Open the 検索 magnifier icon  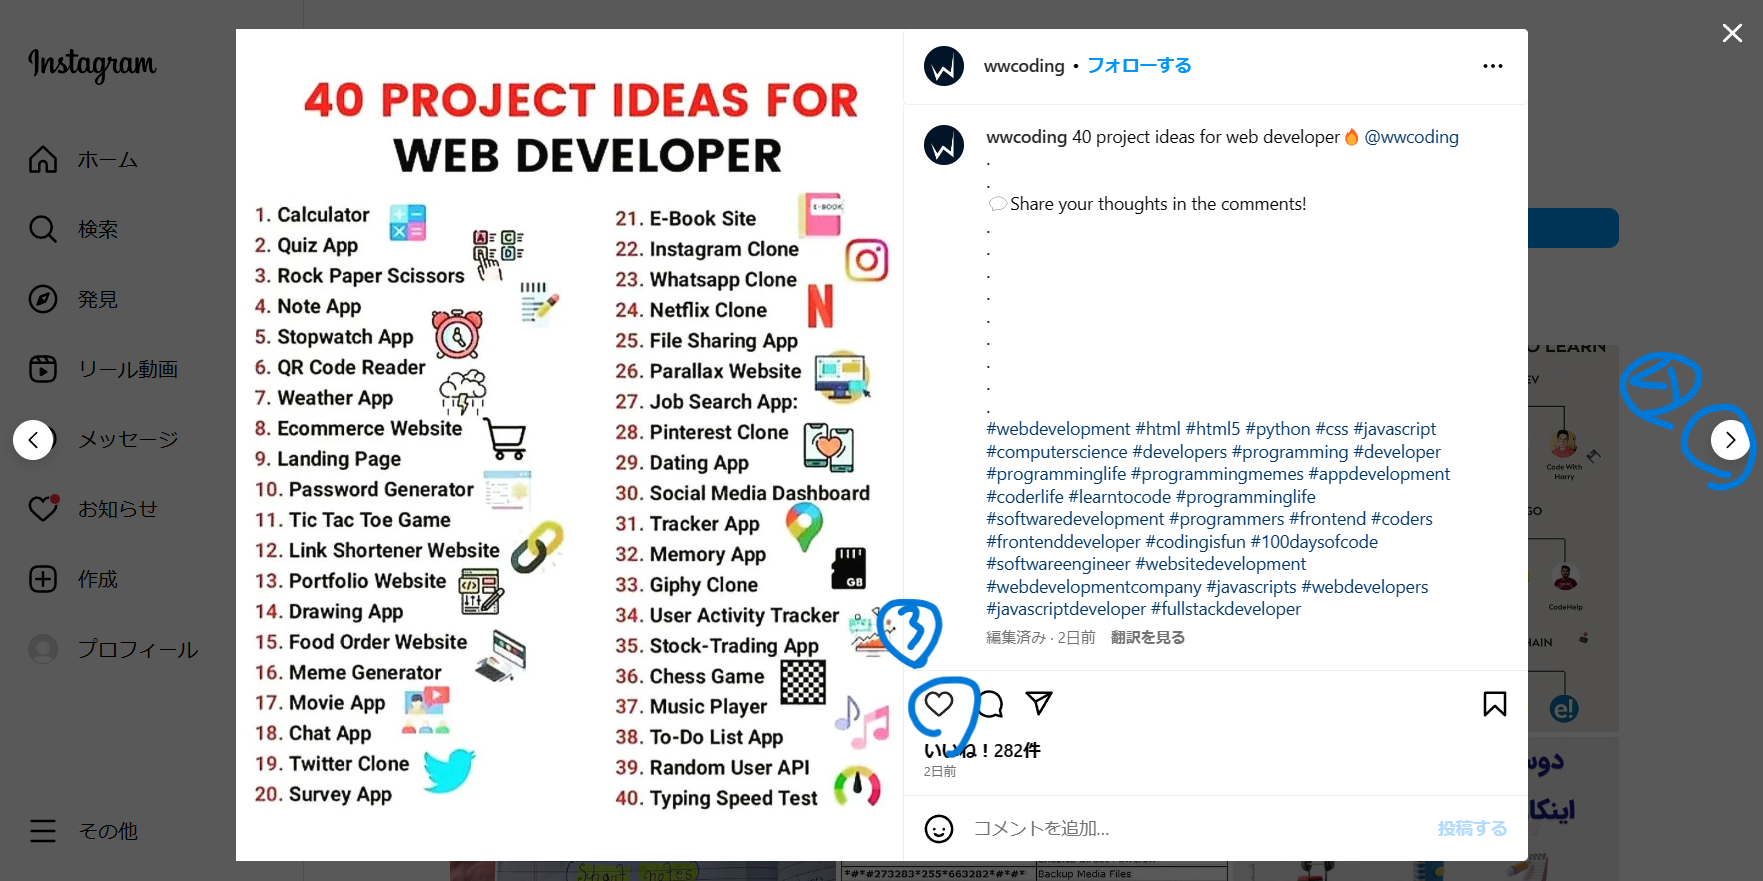tap(43, 229)
